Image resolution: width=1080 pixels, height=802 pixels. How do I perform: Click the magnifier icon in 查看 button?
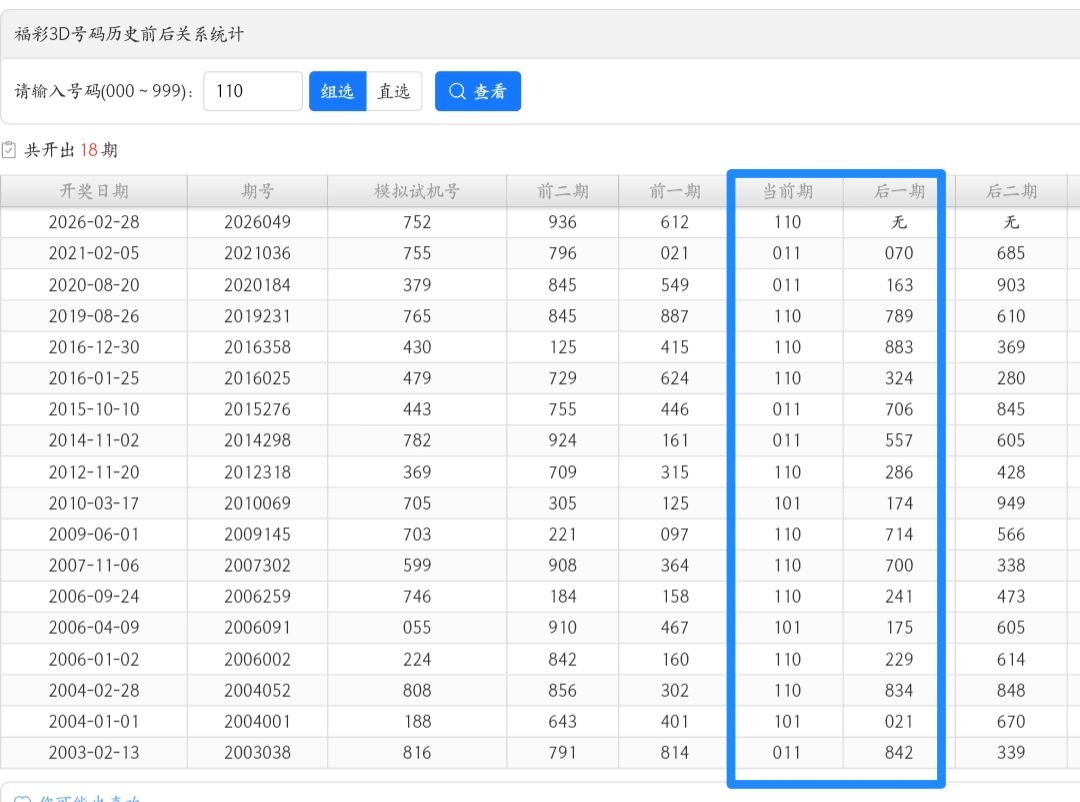[x=458, y=91]
